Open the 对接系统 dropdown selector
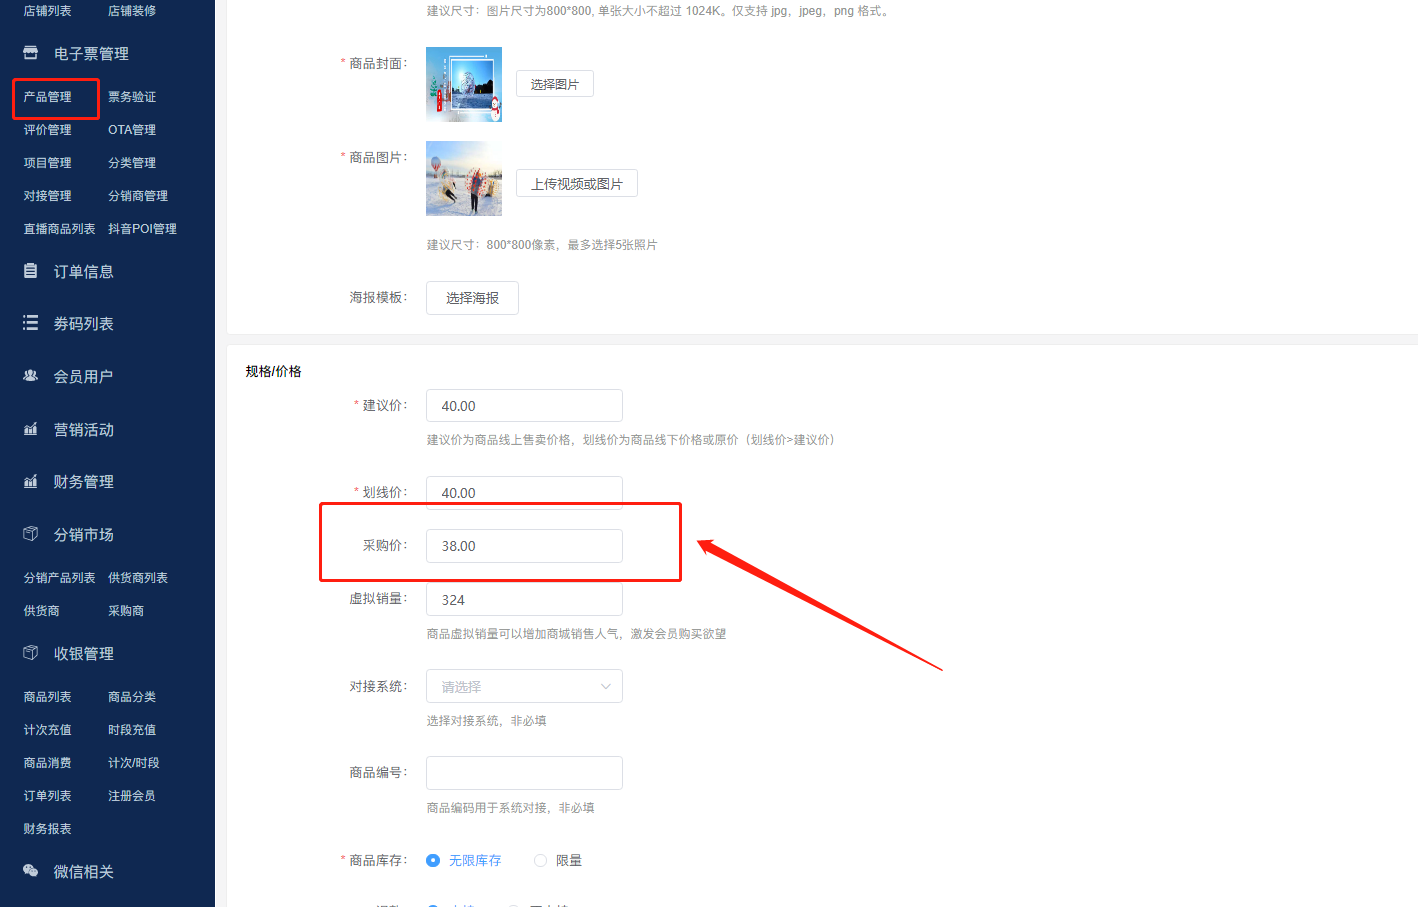1418x907 pixels. tap(524, 686)
